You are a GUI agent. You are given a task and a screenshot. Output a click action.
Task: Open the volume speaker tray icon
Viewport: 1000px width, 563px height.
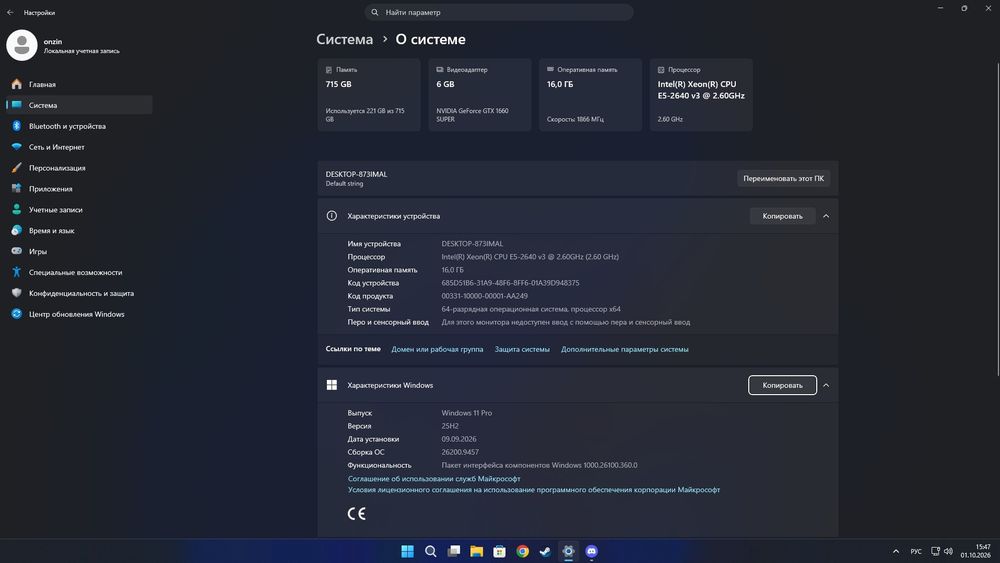tap(948, 552)
